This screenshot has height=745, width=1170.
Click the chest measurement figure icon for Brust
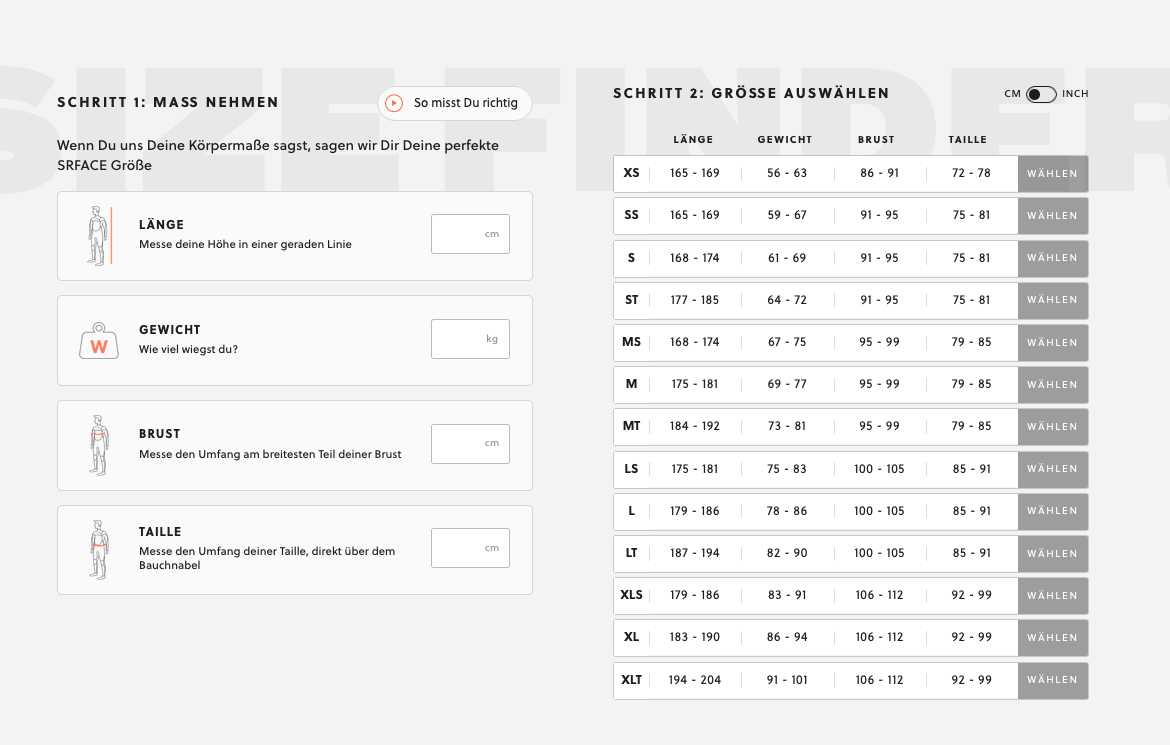[x=98, y=445]
